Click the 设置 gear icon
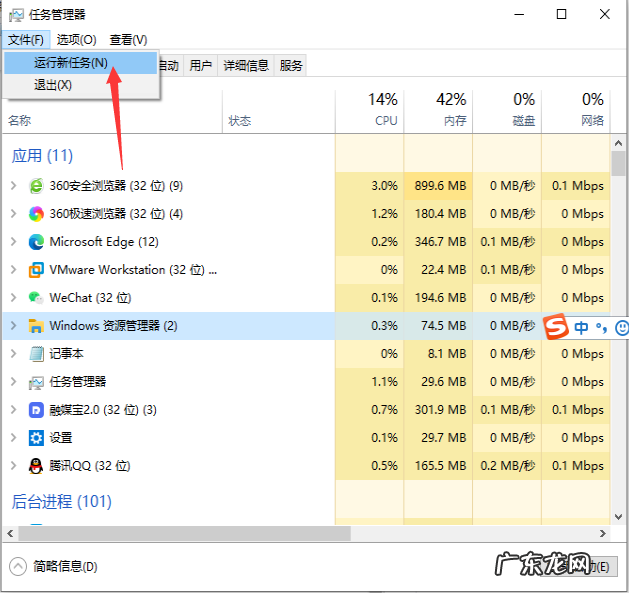 click(36, 438)
